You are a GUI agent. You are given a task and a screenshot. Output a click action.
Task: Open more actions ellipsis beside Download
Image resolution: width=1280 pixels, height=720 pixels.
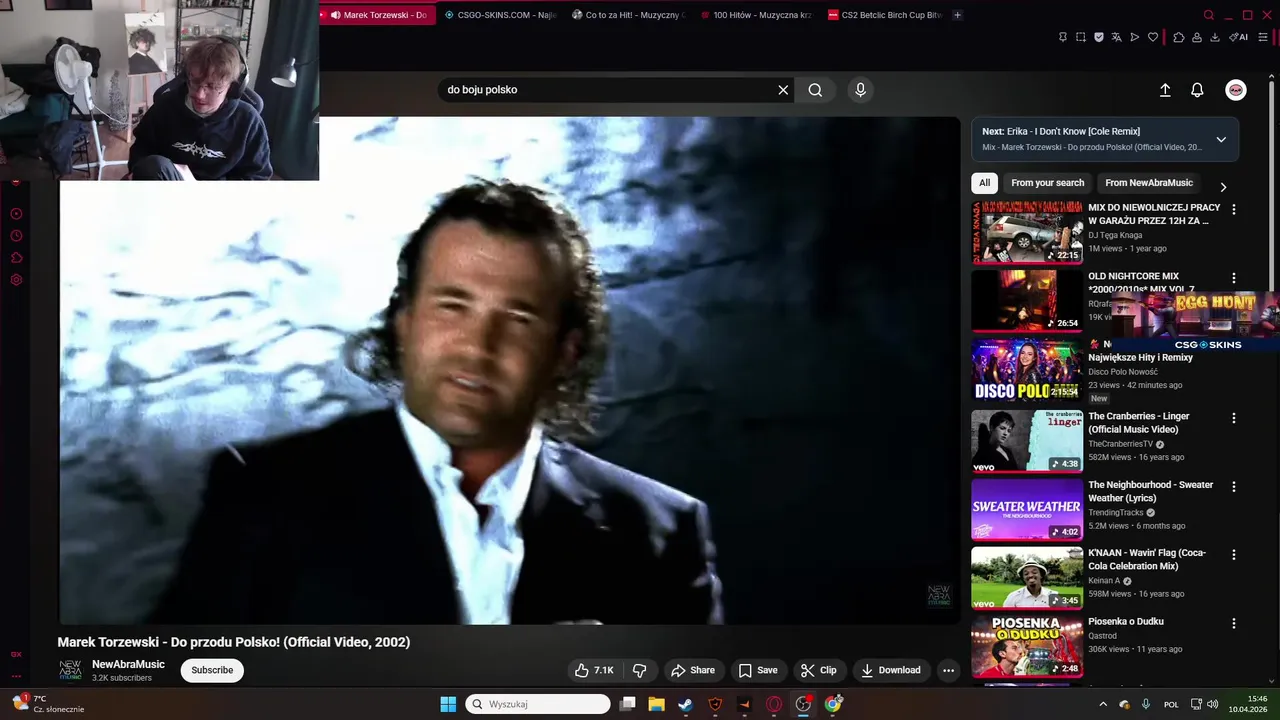tap(948, 670)
